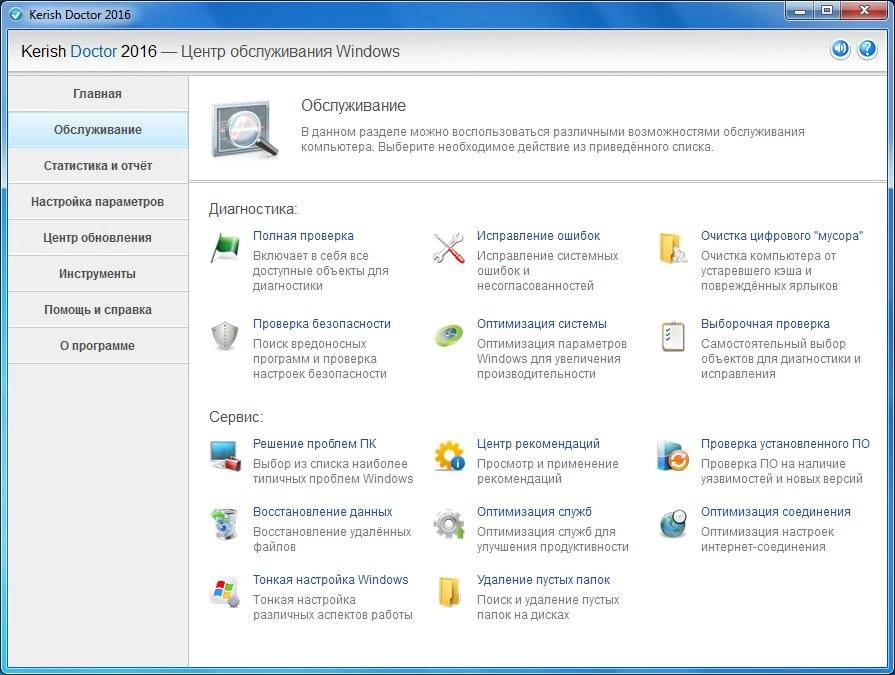Go to Настройка параметров
The image size is (895, 675).
[98, 201]
